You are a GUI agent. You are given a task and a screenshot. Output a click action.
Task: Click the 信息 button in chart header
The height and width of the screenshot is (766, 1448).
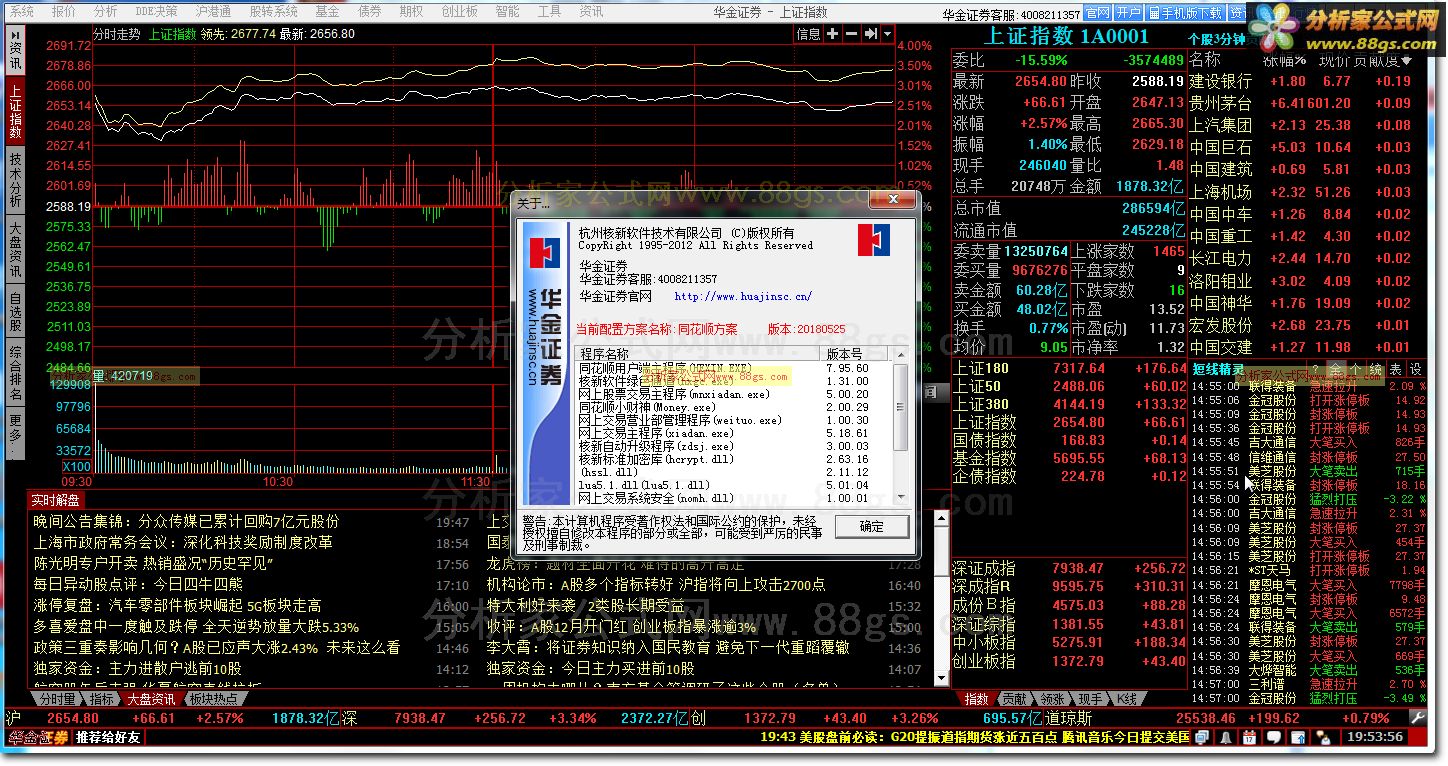pyautogui.click(x=808, y=34)
